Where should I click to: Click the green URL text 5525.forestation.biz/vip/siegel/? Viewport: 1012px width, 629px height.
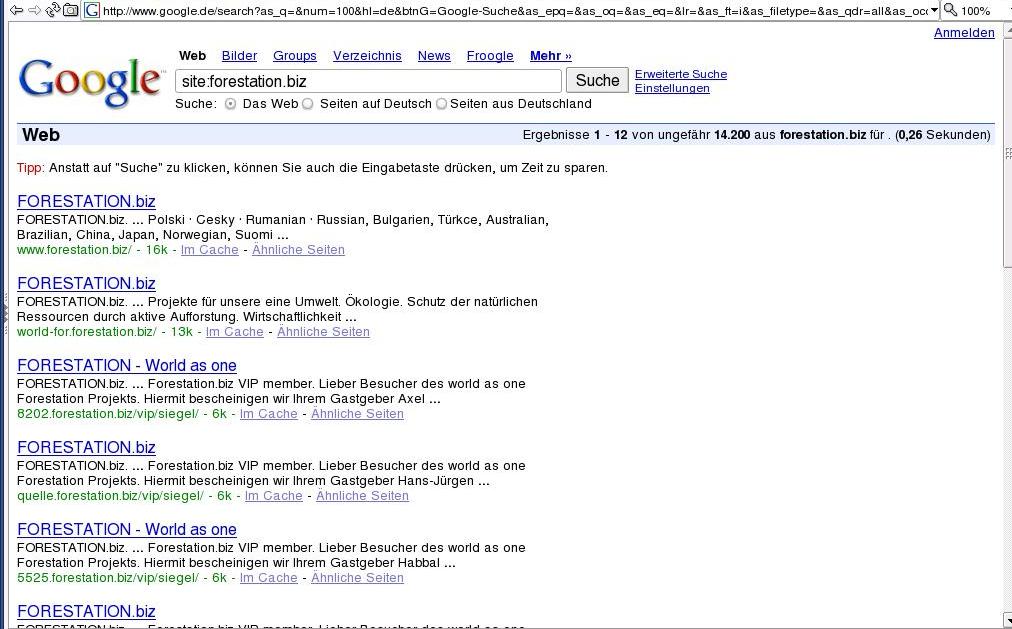tap(108, 577)
